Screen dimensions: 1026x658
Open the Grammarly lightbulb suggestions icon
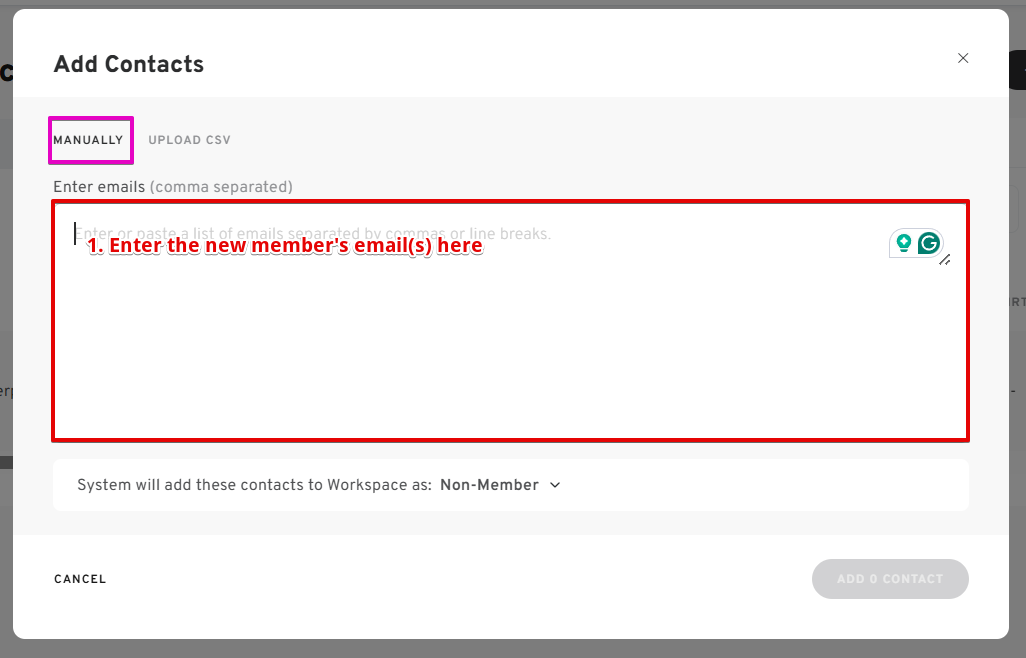(904, 243)
